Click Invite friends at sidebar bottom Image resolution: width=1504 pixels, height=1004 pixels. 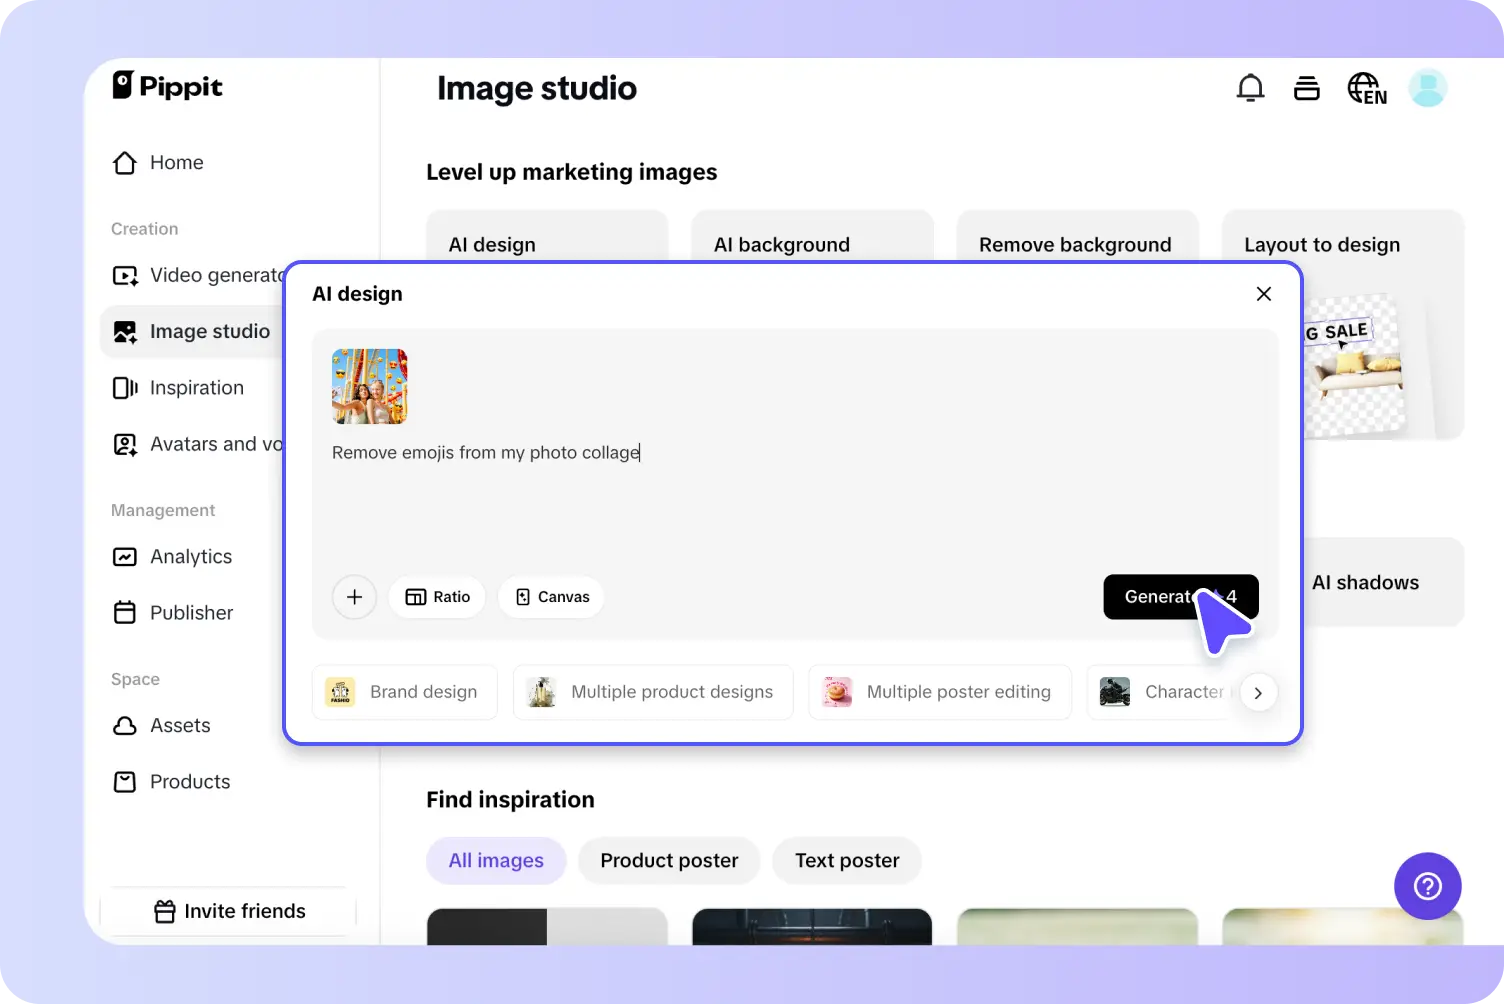(x=229, y=911)
